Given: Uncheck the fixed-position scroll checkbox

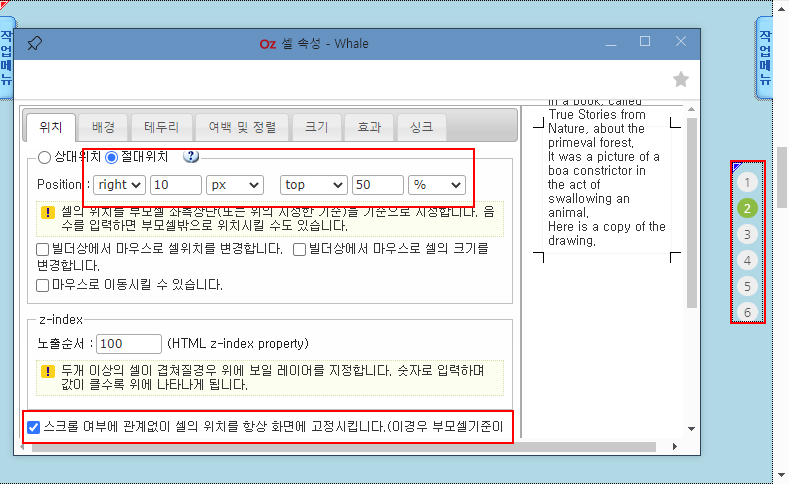Looking at the screenshot, I should click(x=34, y=427).
